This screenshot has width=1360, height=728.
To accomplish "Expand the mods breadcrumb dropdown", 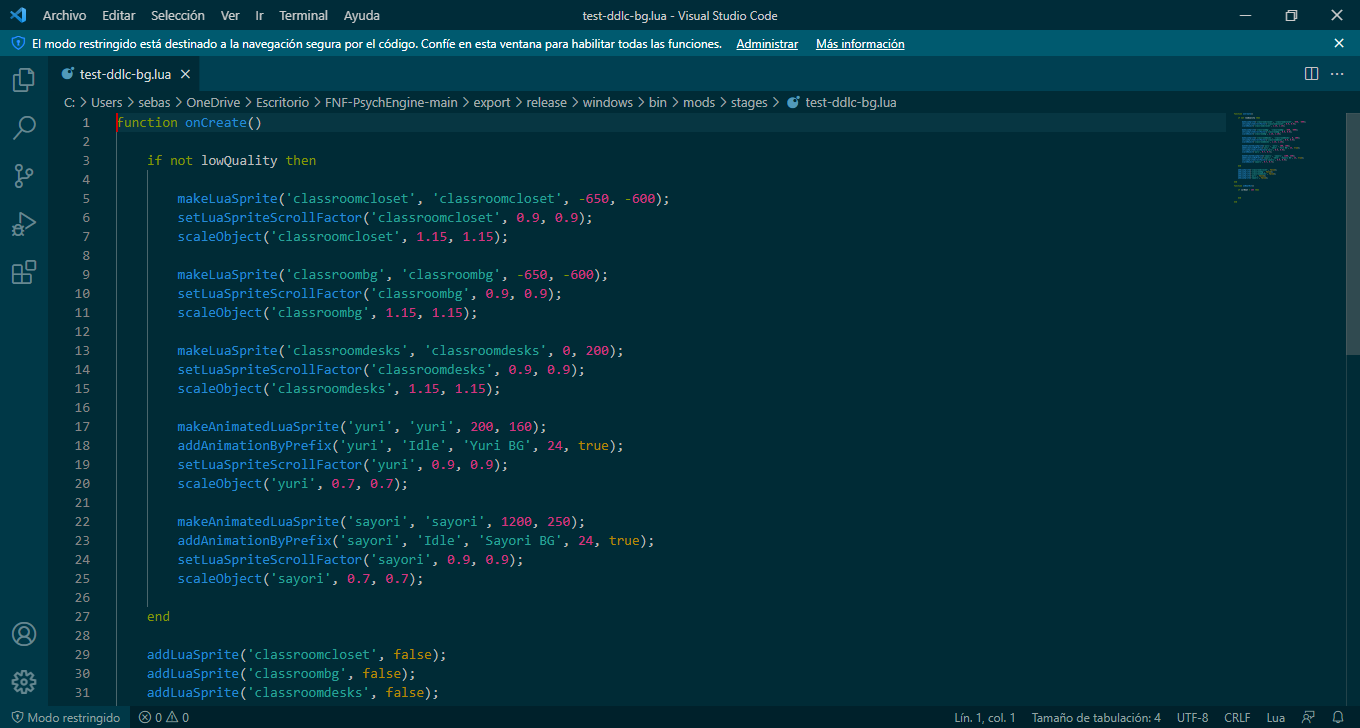I will [699, 102].
